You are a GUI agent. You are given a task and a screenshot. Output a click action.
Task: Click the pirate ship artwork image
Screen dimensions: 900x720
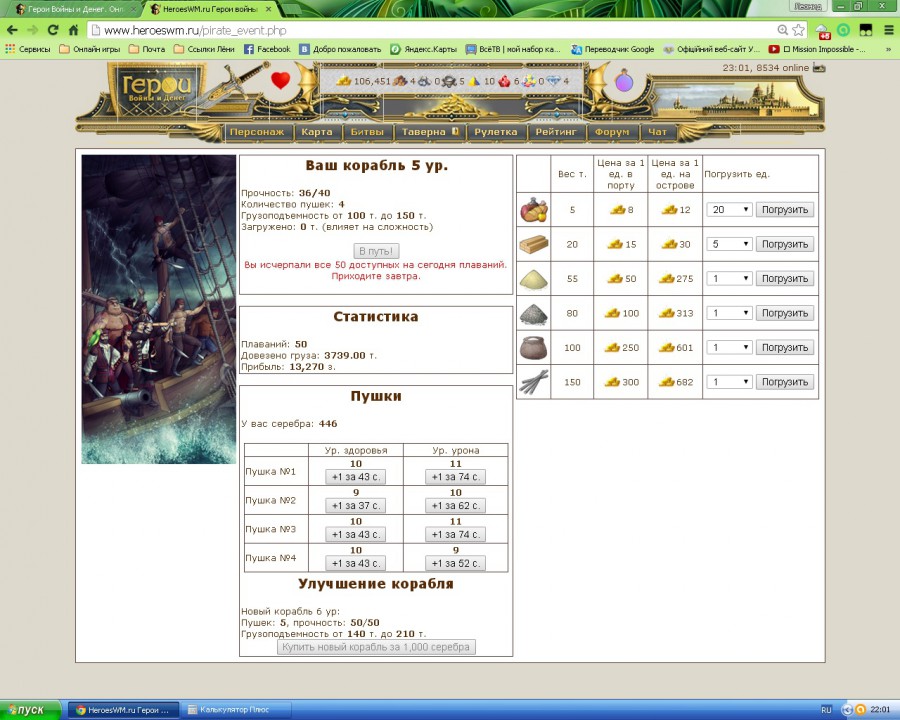pyautogui.click(x=159, y=309)
